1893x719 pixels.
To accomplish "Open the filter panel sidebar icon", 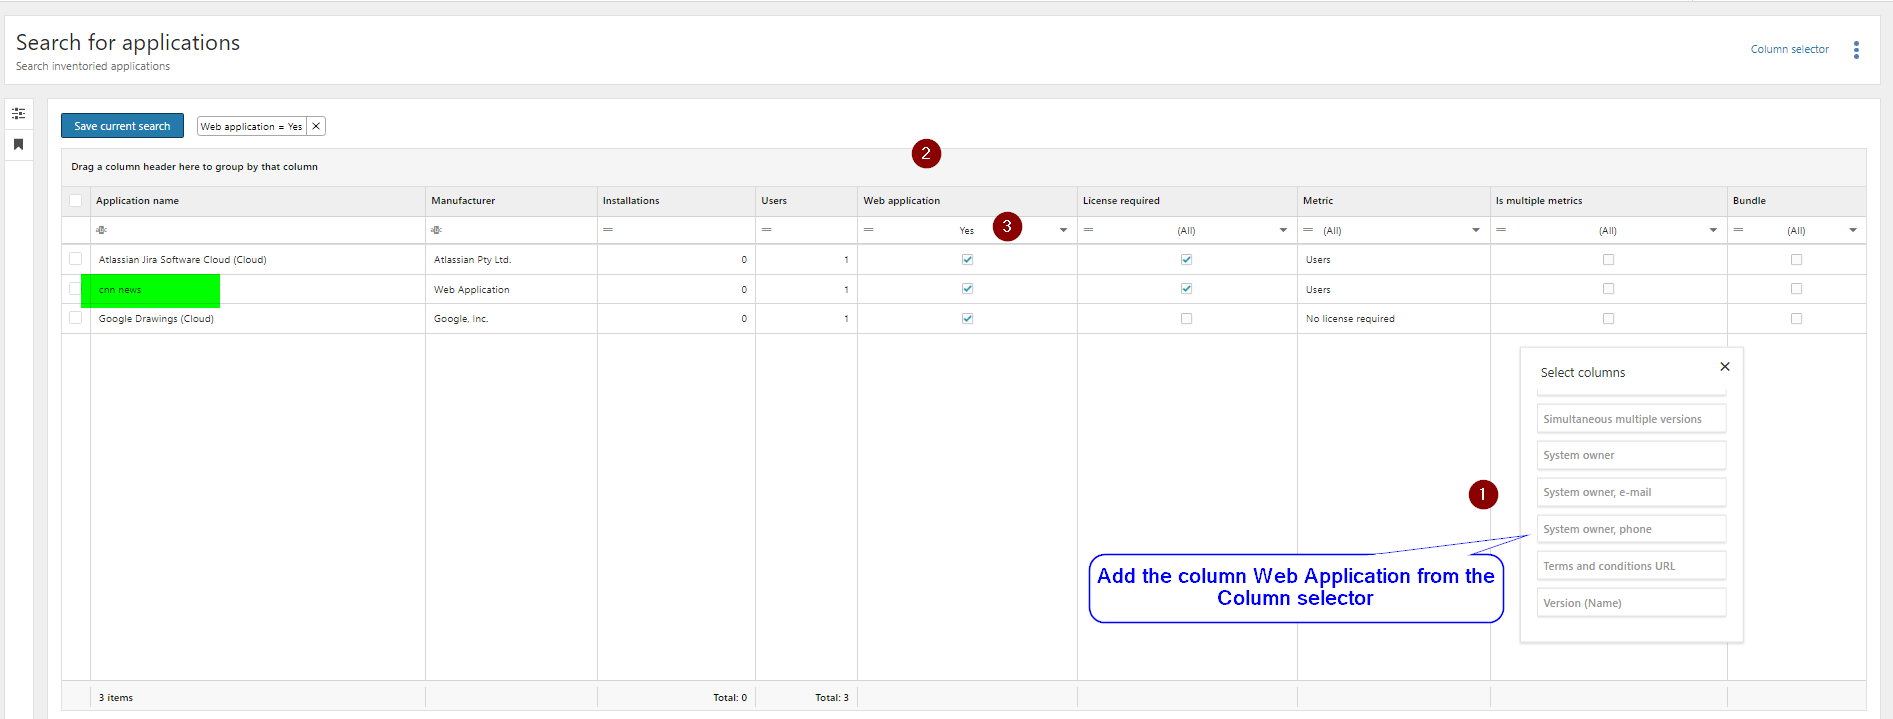I will pyautogui.click(x=18, y=113).
